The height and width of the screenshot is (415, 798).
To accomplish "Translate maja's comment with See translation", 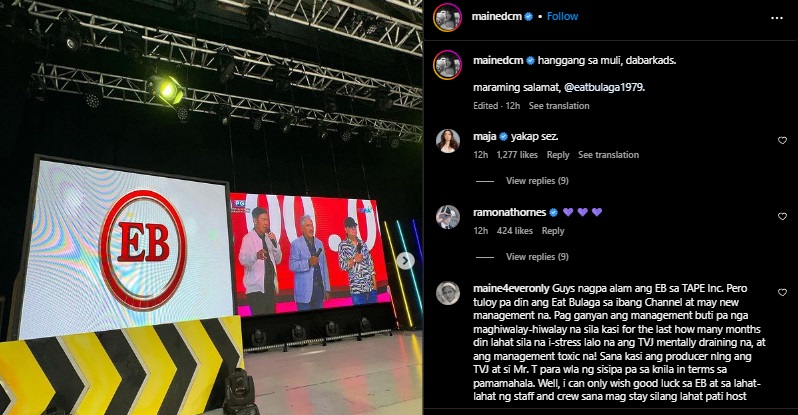I will coord(608,155).
